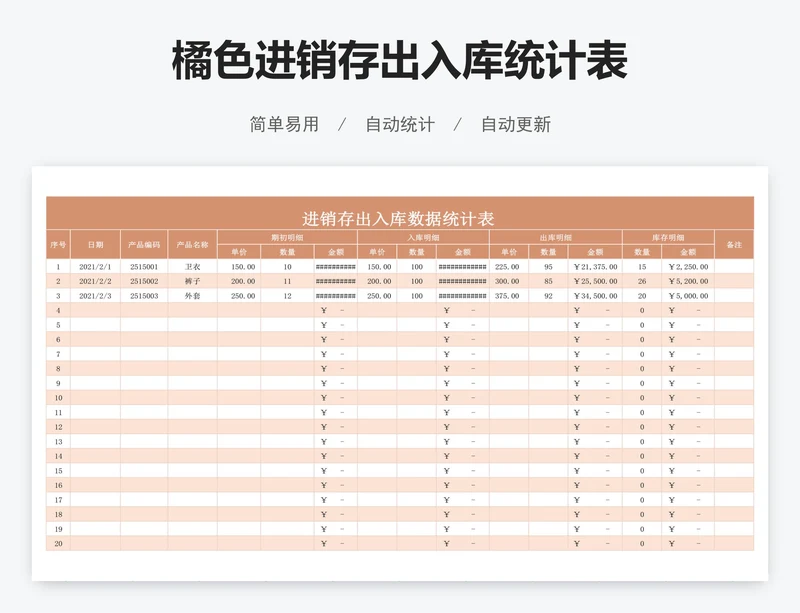Select the 产品编码 column header
Viewport: 800px width, 613px height.
click(144, 244)
